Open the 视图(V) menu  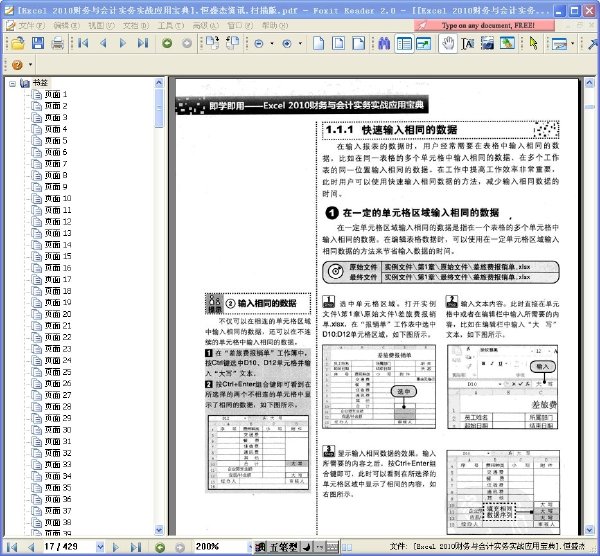(x=101, y=26)
